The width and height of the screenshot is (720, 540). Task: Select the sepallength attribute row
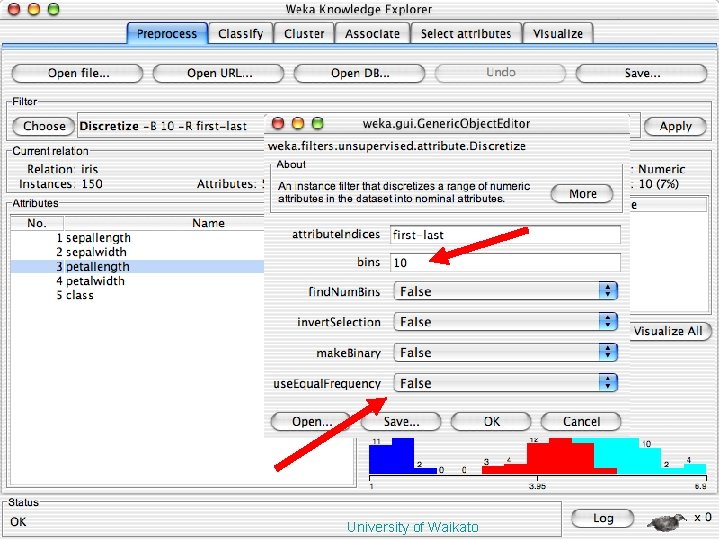click(137, 238)
